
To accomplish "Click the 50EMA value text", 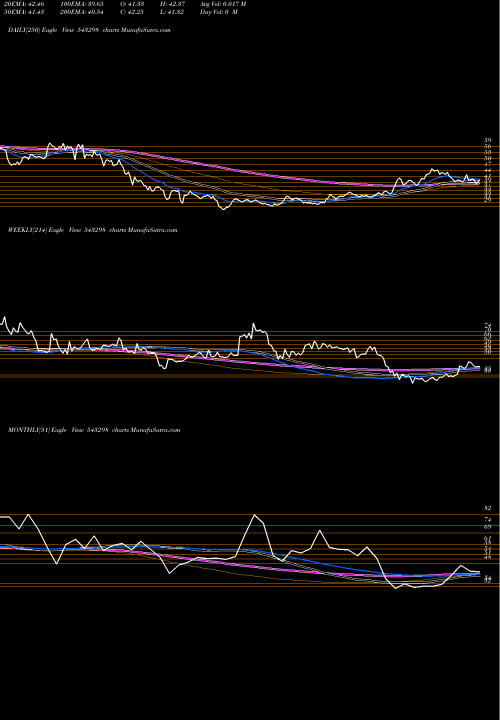I will (23, 12).
